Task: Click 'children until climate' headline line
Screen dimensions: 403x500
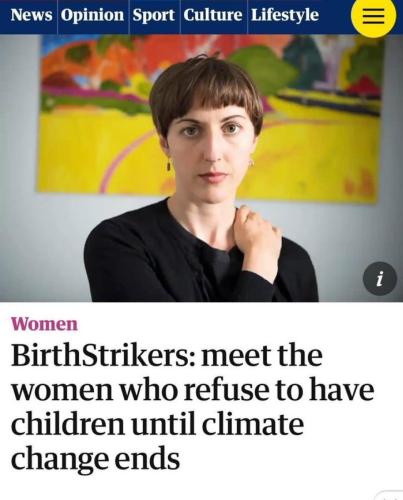Action: click(x=157, y=424)
